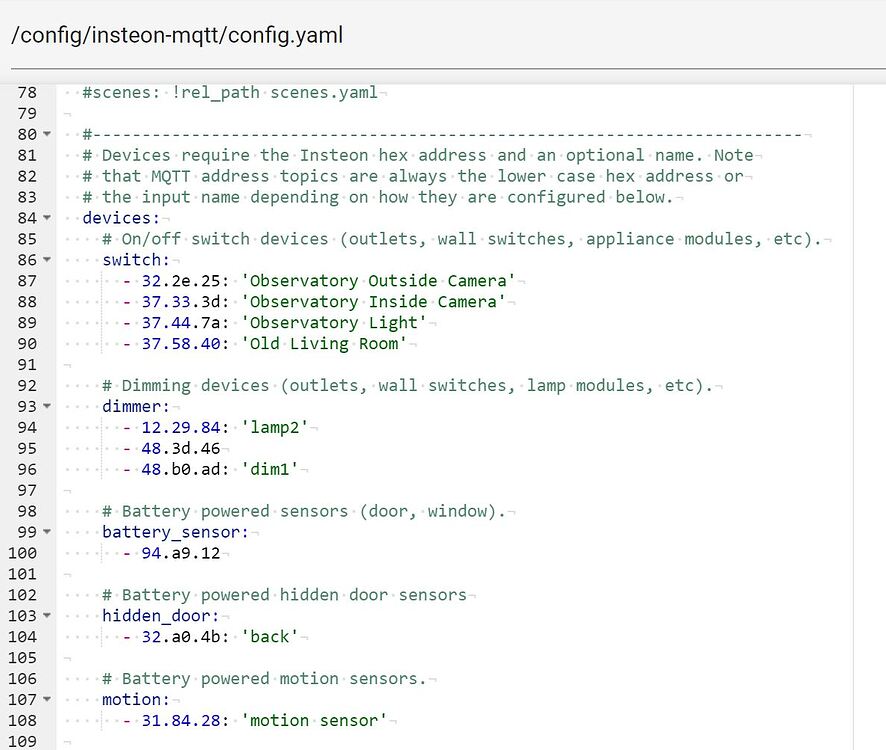The height and width of the screenshot is (750, 886).
Task: Click the 'lamp2' string
Action: point(275,427)
